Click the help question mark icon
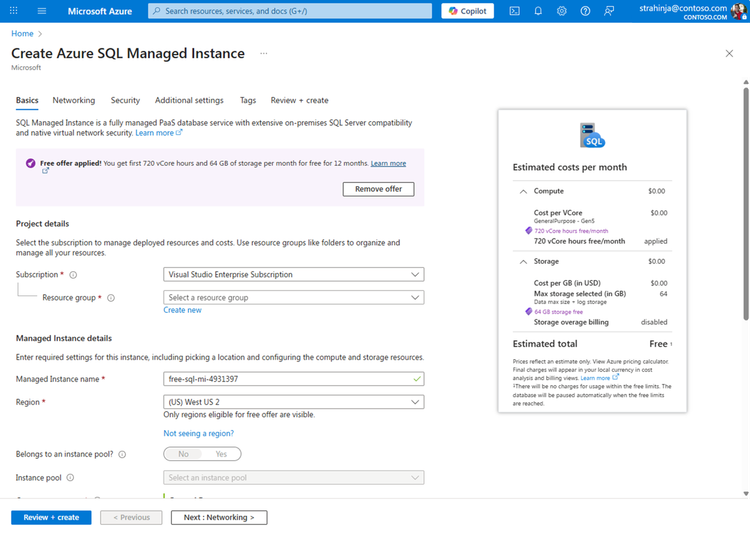The width and height of the screenshot is (750, 535). 586,11
